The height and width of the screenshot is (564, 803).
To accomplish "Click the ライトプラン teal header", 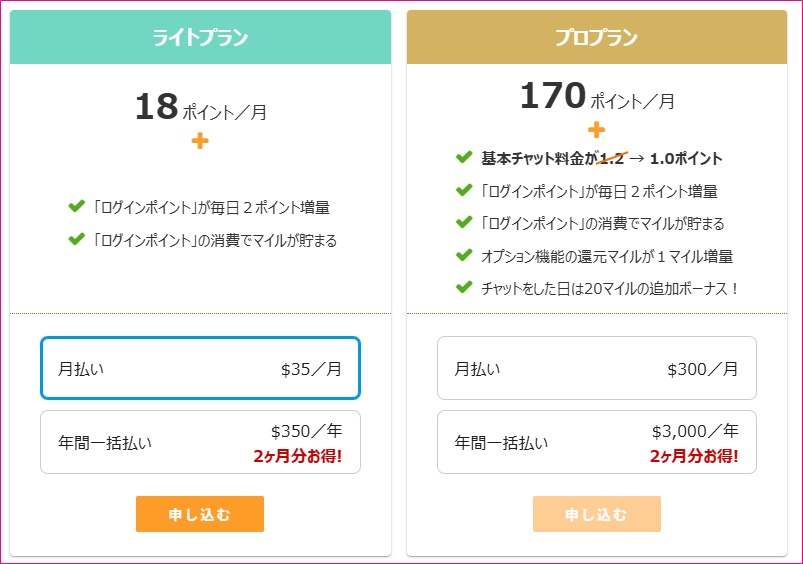I will point(200,38).
